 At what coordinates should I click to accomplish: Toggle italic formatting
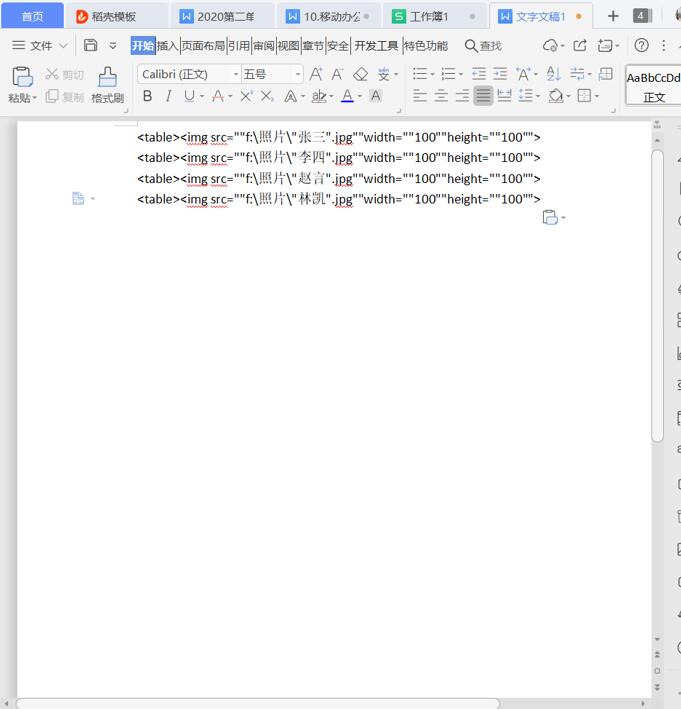tap(168, 96)
